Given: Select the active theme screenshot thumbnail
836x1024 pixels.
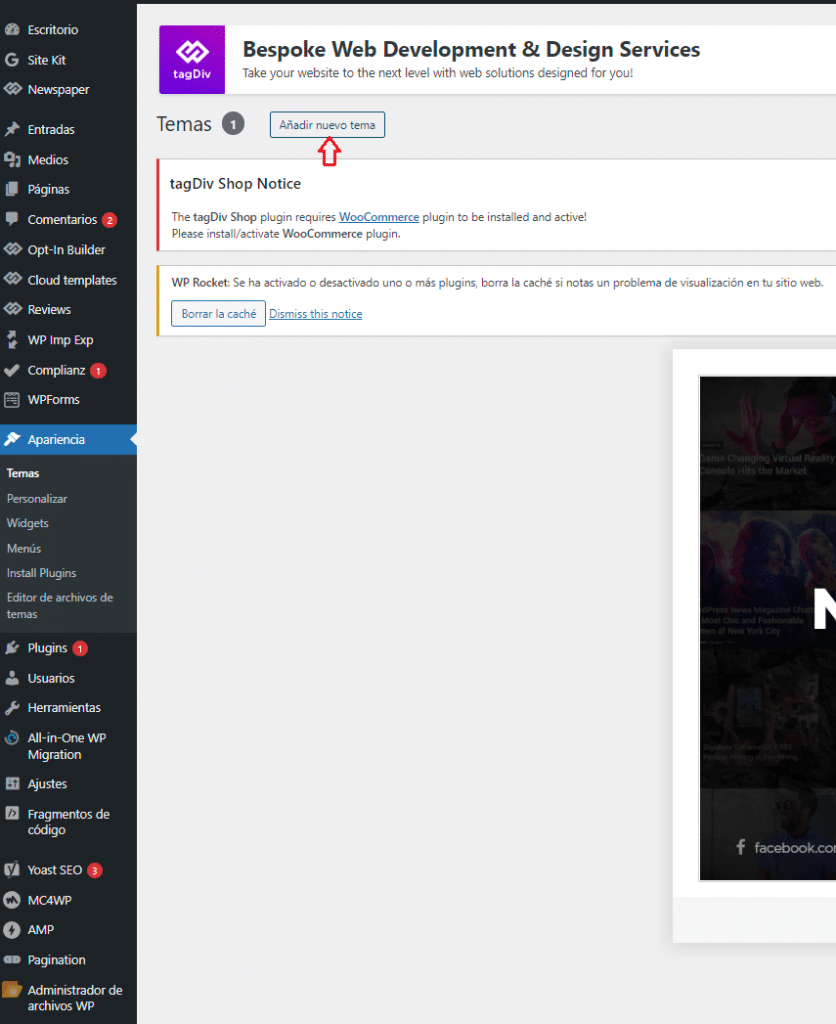Looking at the screenshot, I should coord(768,628).
